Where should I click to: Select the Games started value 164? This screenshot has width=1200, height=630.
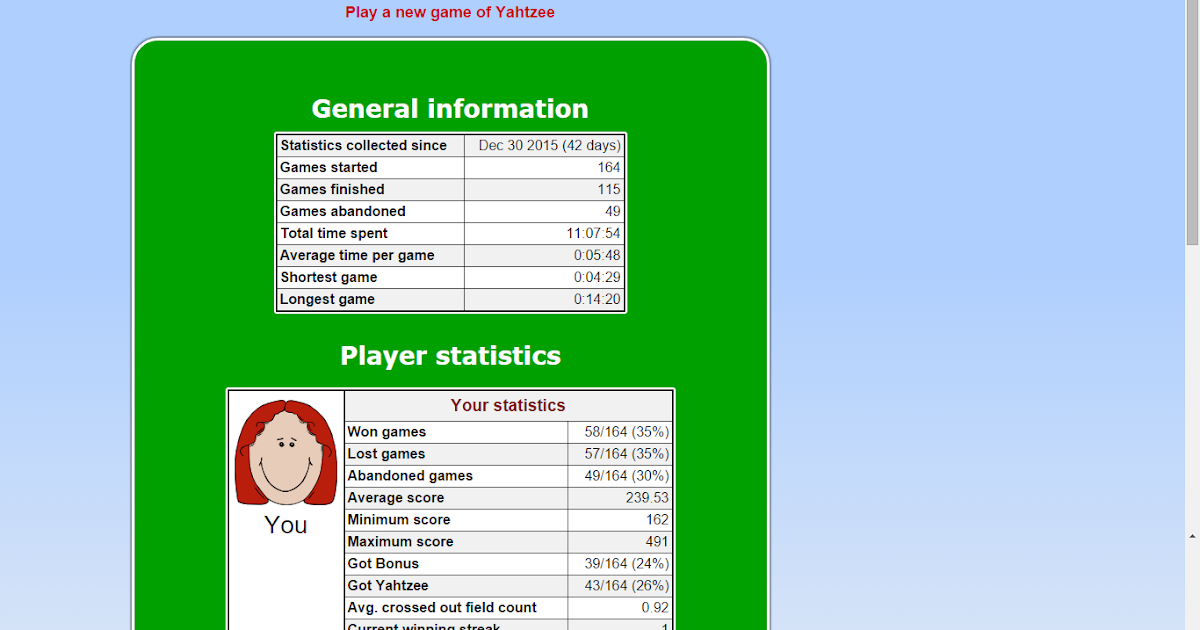click(x=609, y=167)
